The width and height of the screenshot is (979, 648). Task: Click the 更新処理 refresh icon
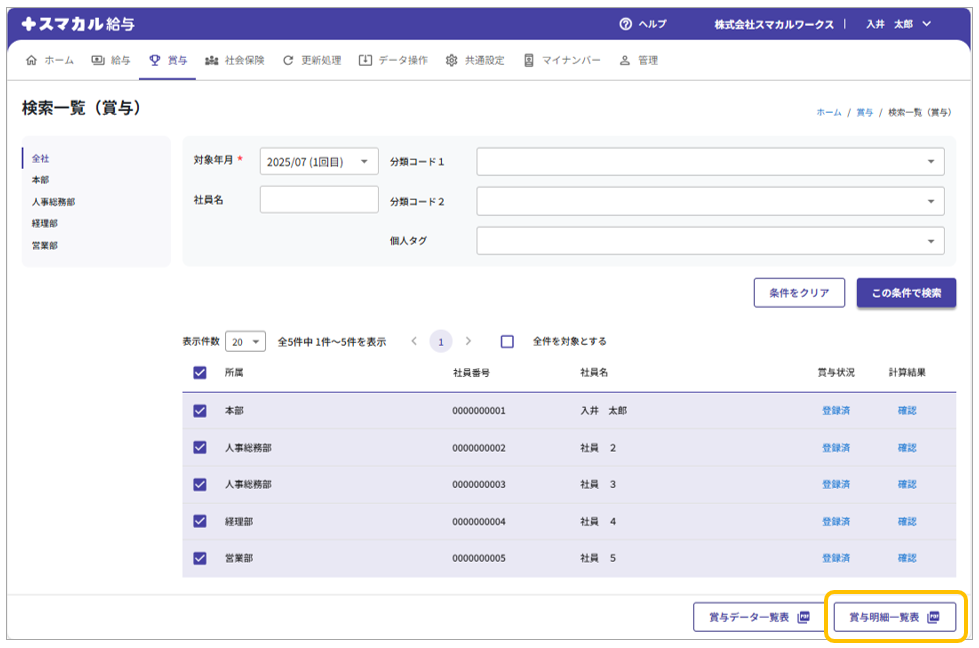tap(289, 60)
